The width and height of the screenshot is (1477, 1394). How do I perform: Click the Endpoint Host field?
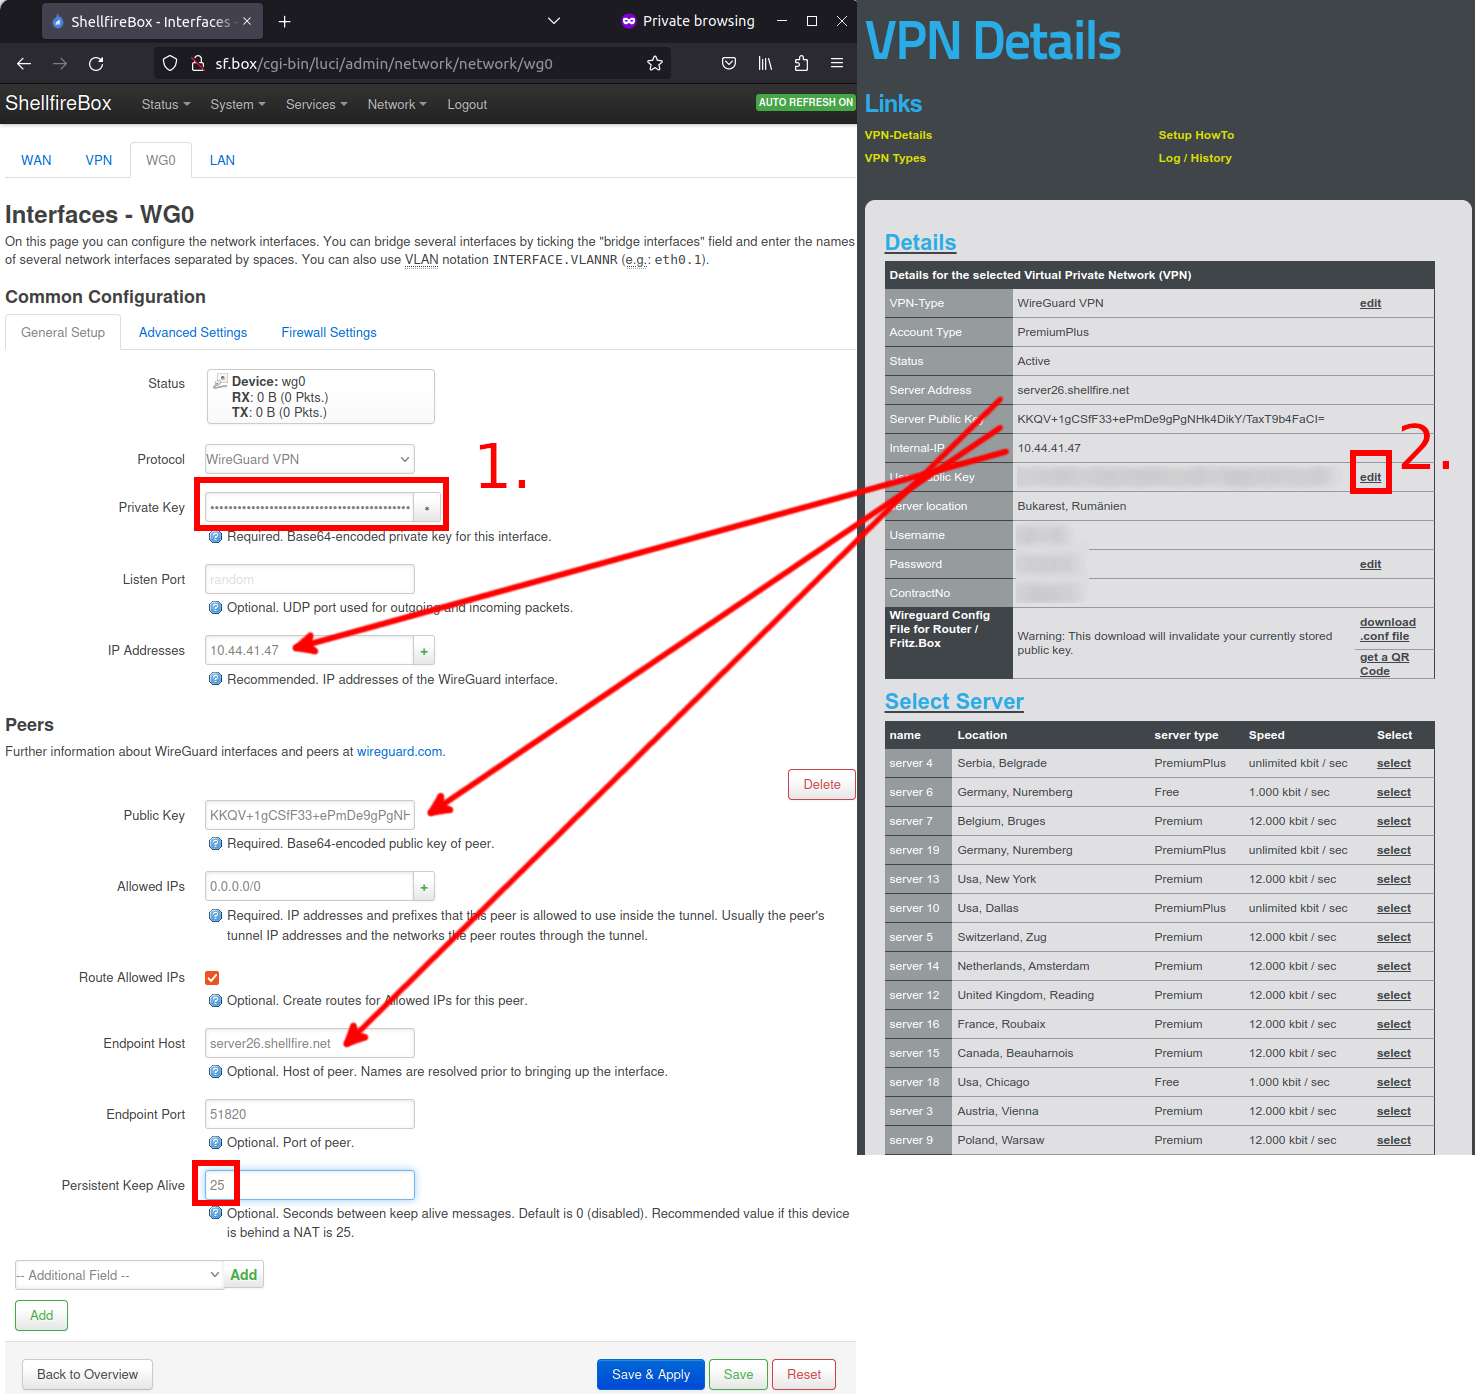[x=310, y=1043]
